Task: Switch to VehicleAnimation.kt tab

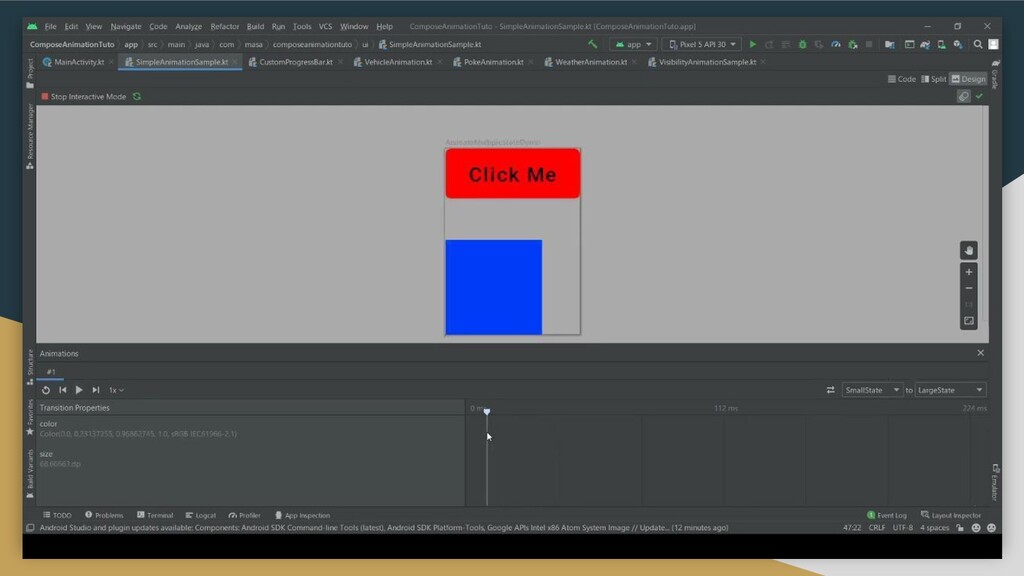Action: 397,62
